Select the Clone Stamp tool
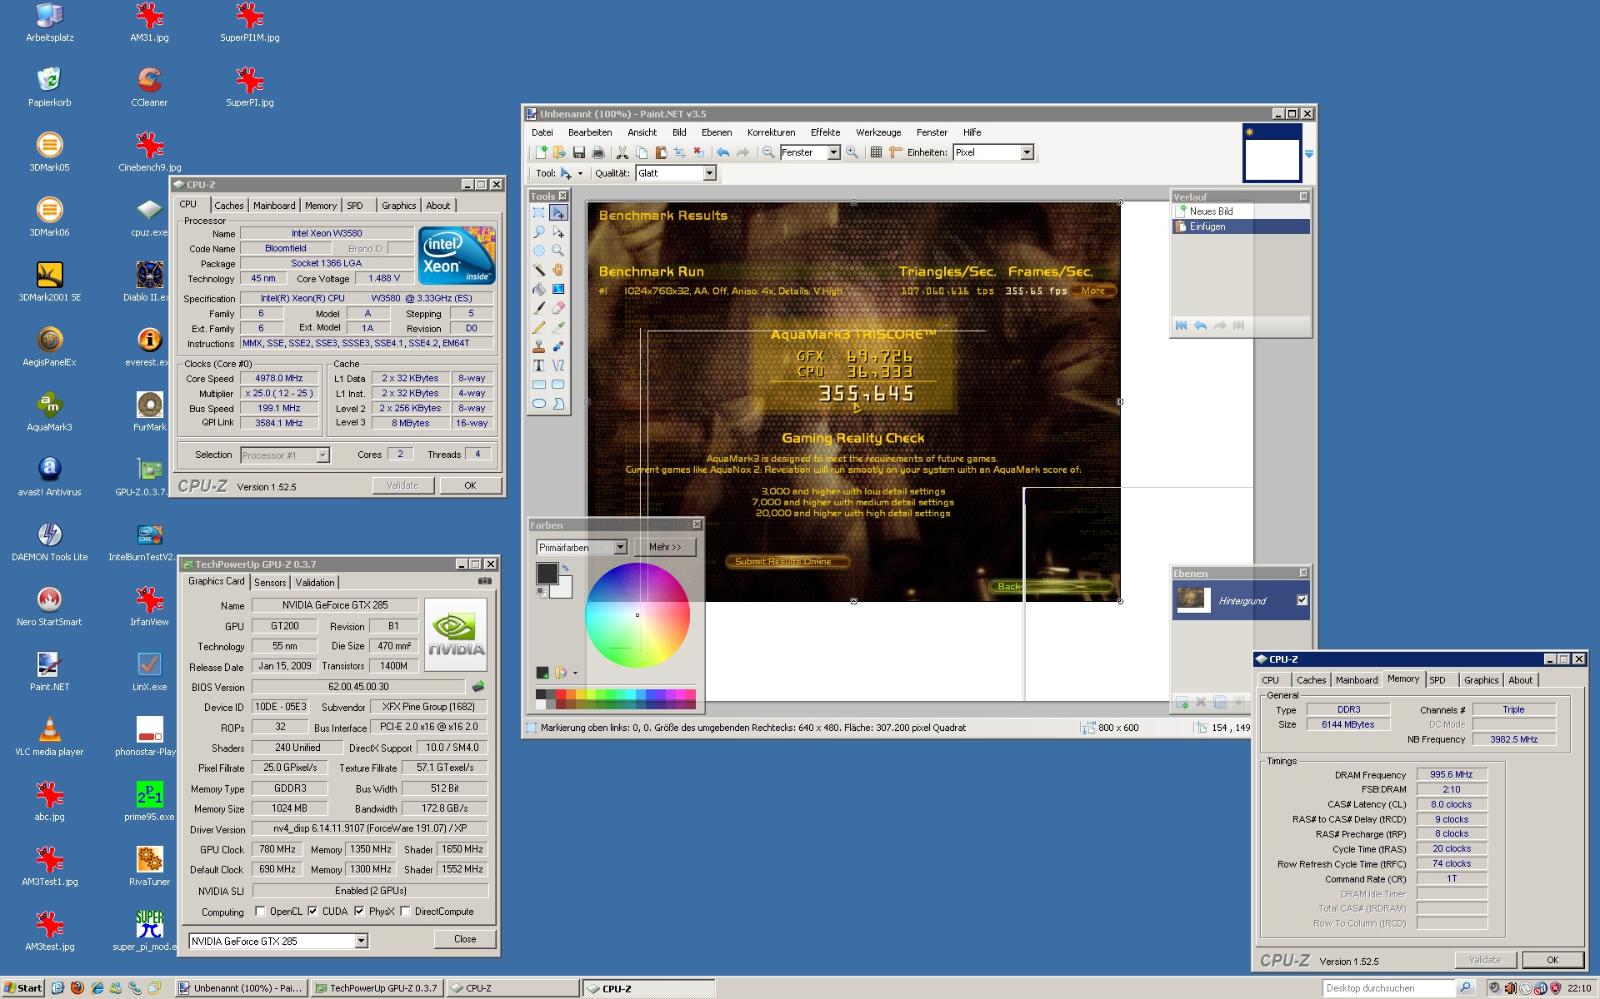The image size is (1600, 999). point(538,346)
